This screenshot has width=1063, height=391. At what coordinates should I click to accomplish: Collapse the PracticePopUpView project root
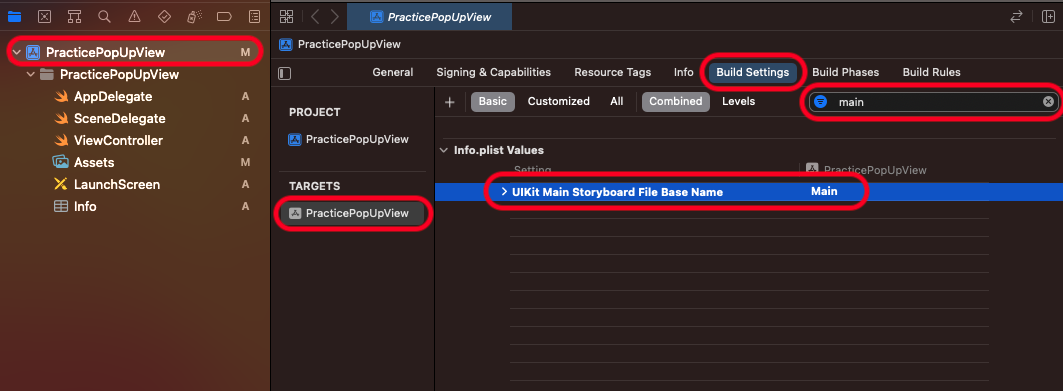[16, 52]
